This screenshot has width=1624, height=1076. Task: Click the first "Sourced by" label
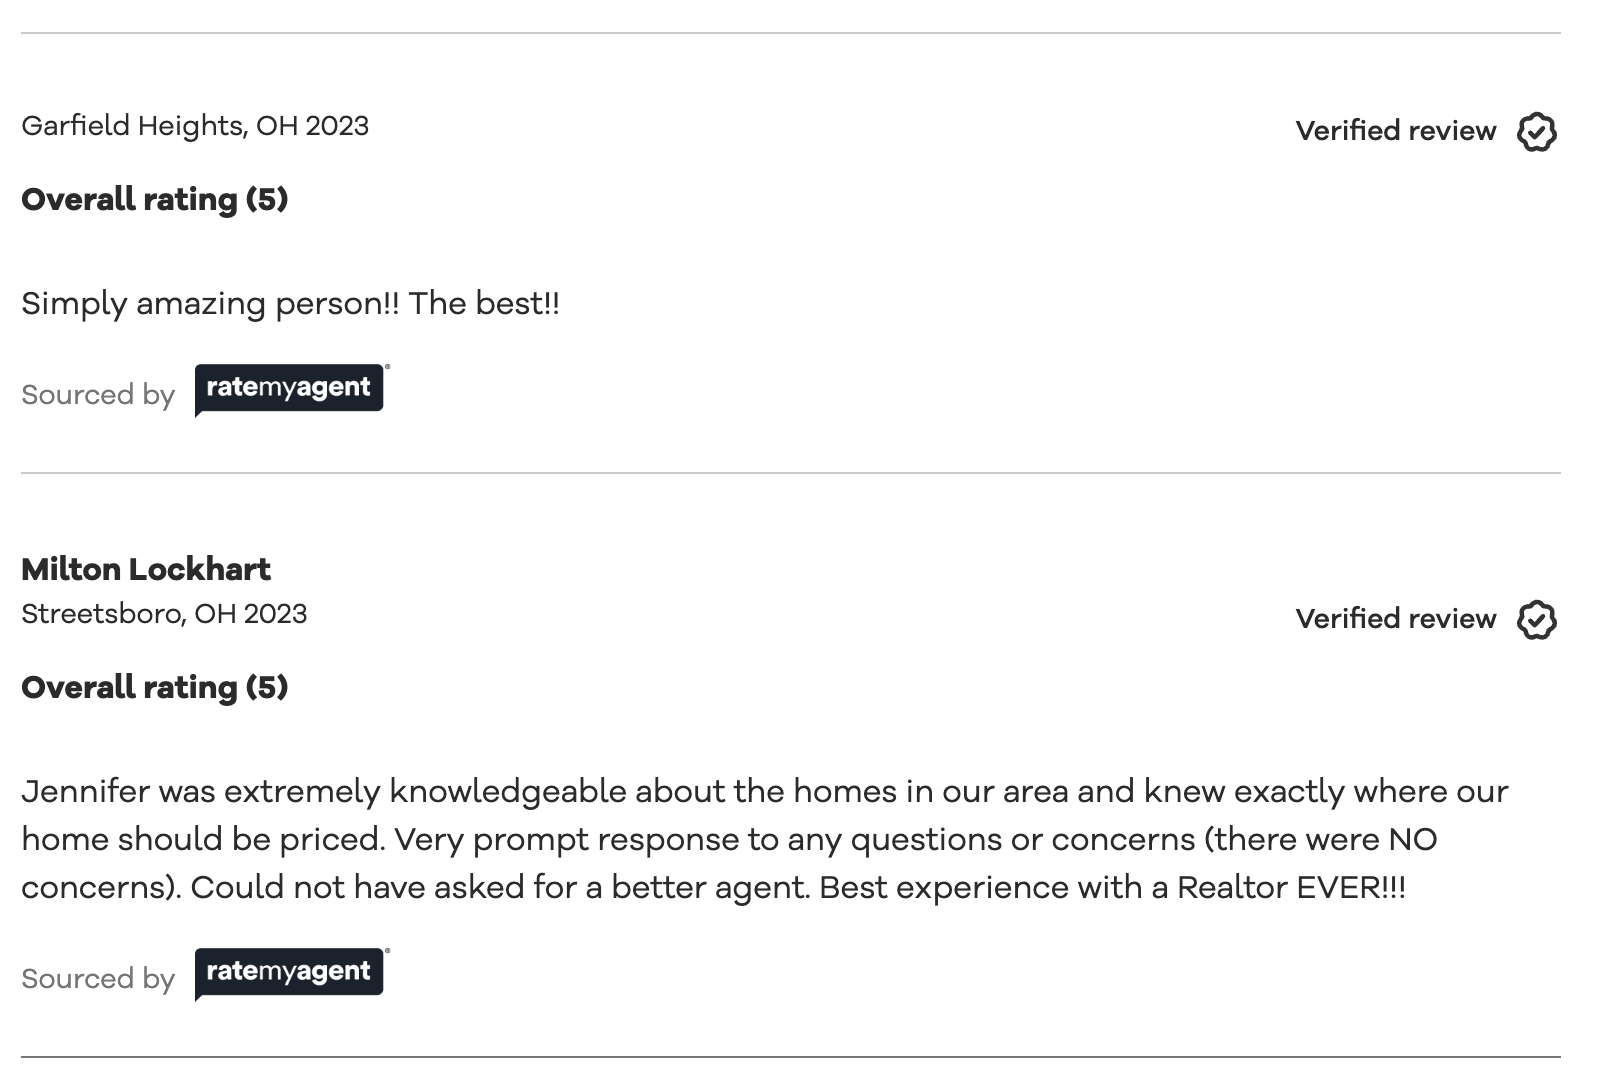(x=98, y=395)
